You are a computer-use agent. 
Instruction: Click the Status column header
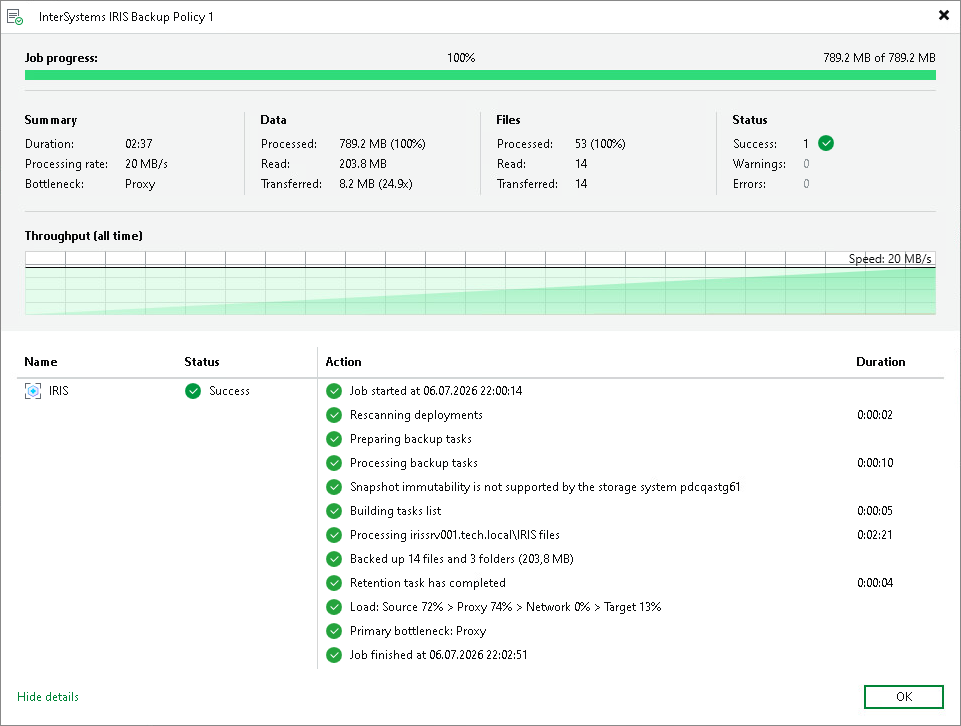202,361
